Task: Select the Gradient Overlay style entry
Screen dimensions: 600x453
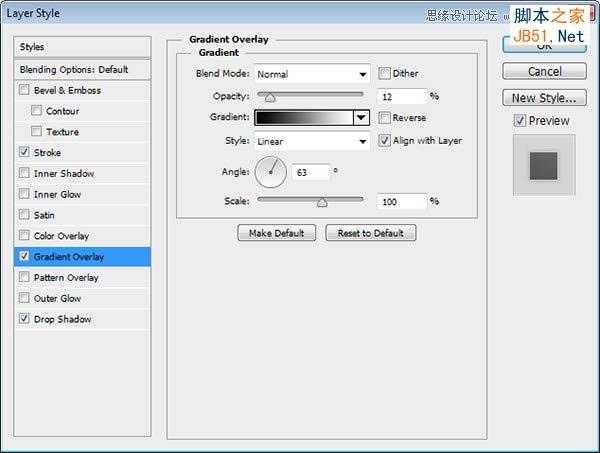Action: 68,257
